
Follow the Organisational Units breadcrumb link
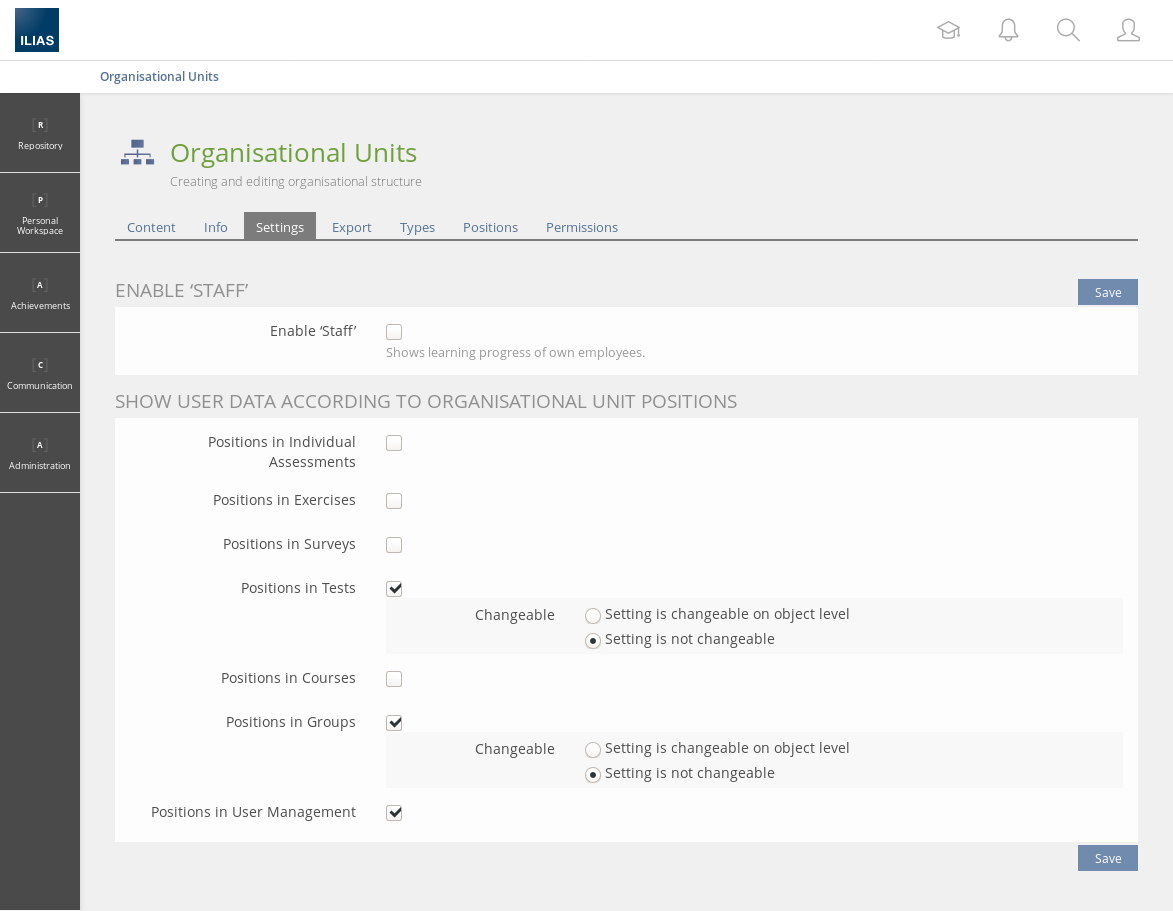pyautogui.click(x=159, y=76)
